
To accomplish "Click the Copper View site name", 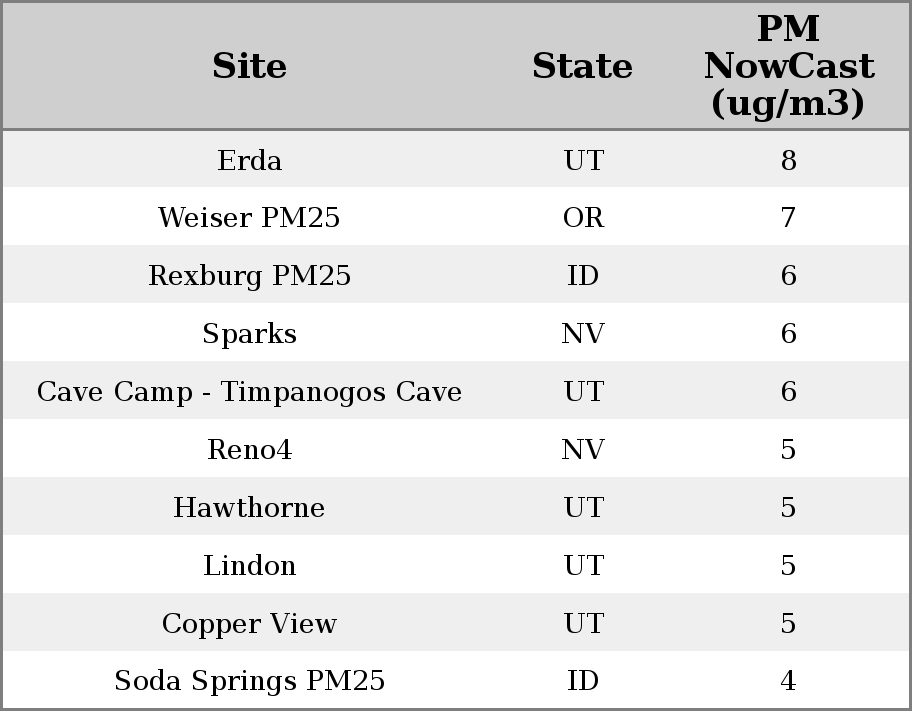I will 249,624.
